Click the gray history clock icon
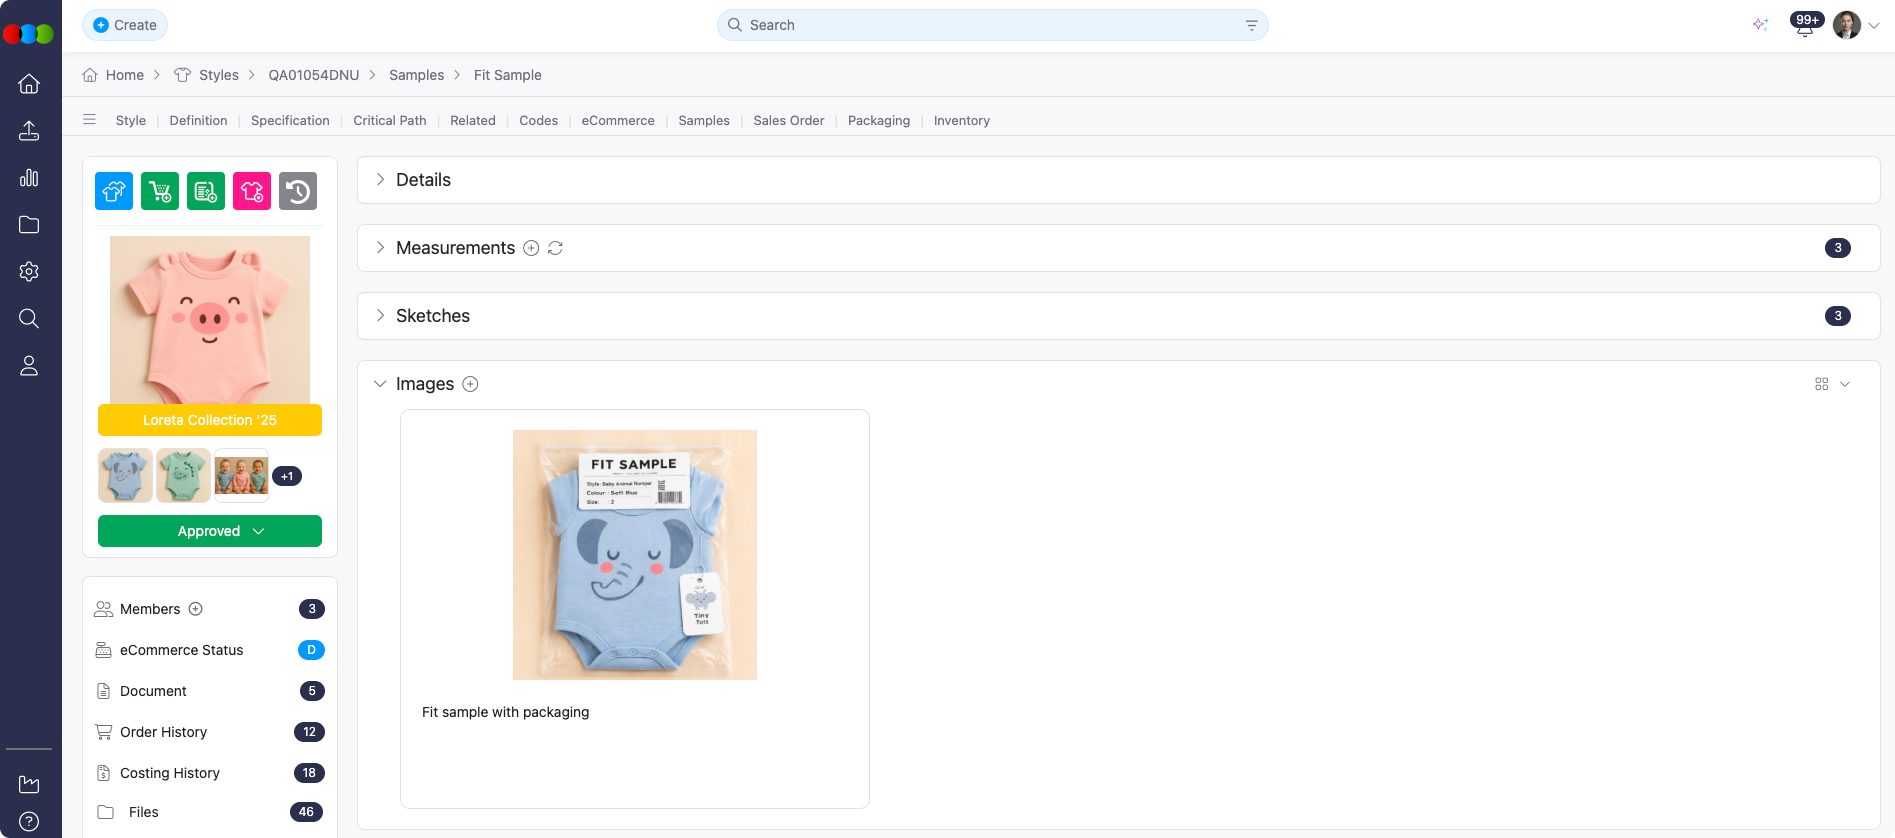This screenshot has height=838, width=1895. [x=298, y=191]
